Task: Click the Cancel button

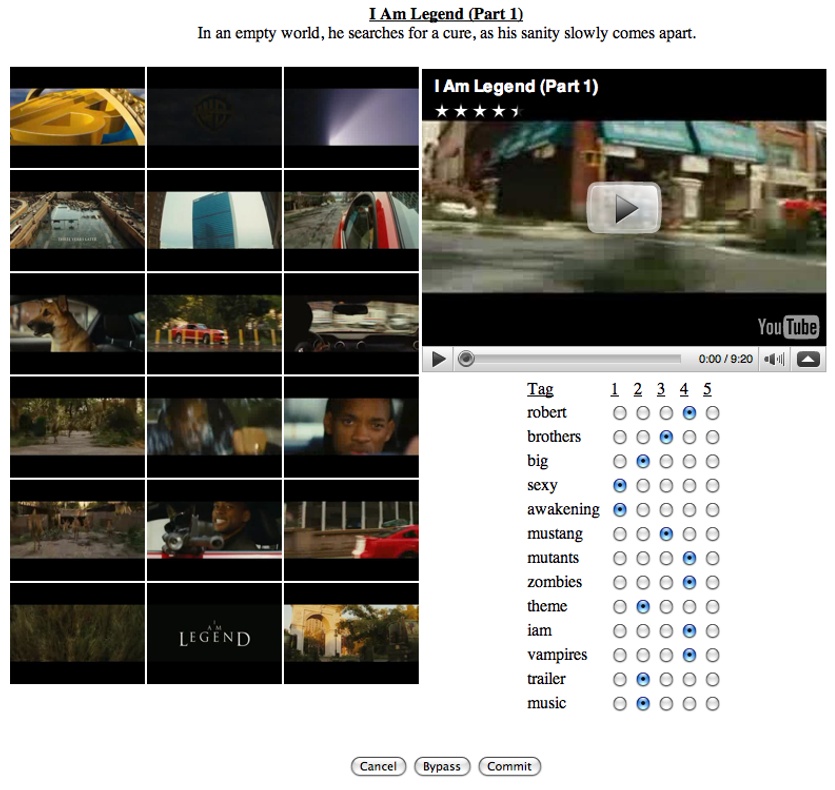Action: pos(378,767)
